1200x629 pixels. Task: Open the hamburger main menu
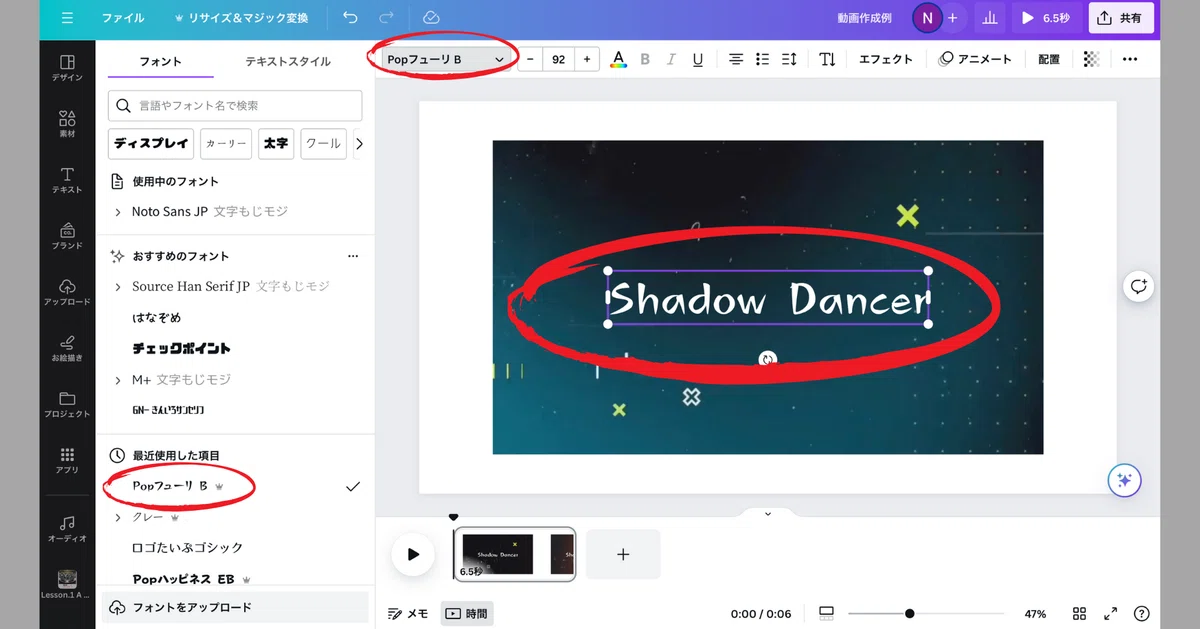67,18
